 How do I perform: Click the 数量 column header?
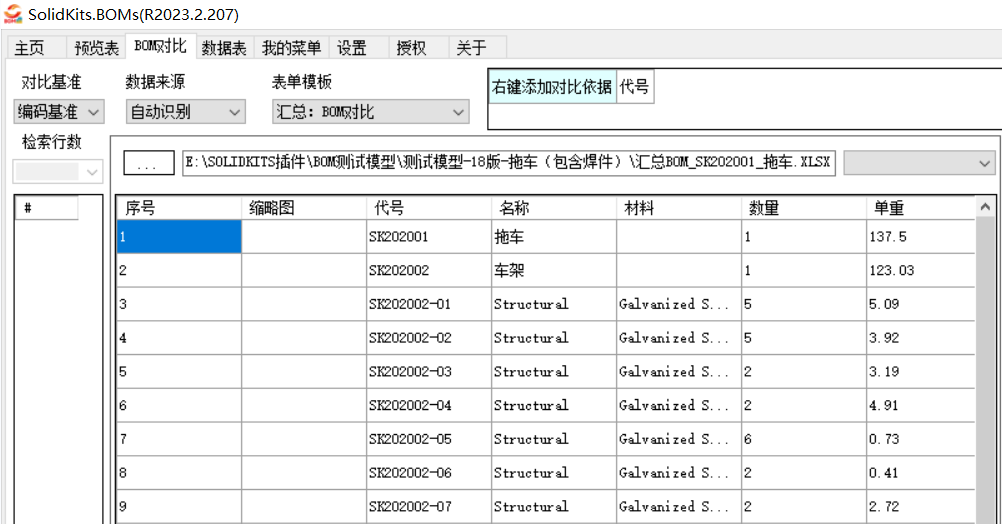click(804, 208)
